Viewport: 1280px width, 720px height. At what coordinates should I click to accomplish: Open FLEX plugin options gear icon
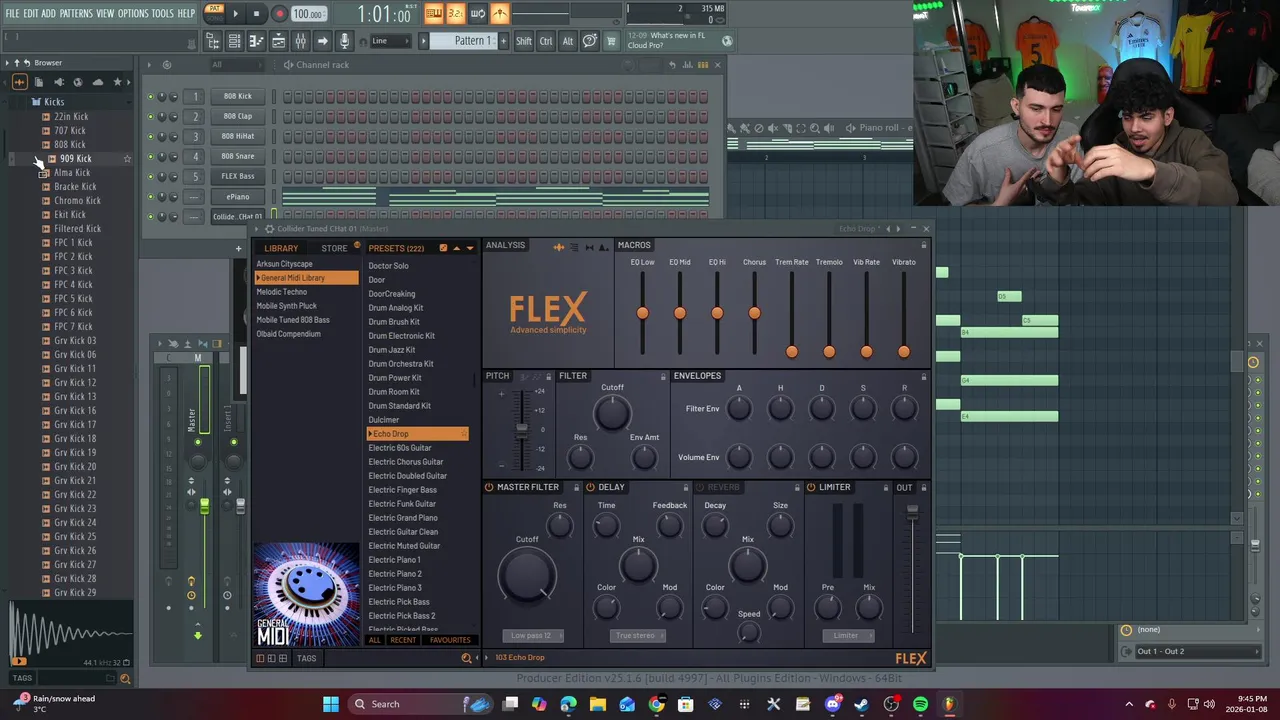269,229
